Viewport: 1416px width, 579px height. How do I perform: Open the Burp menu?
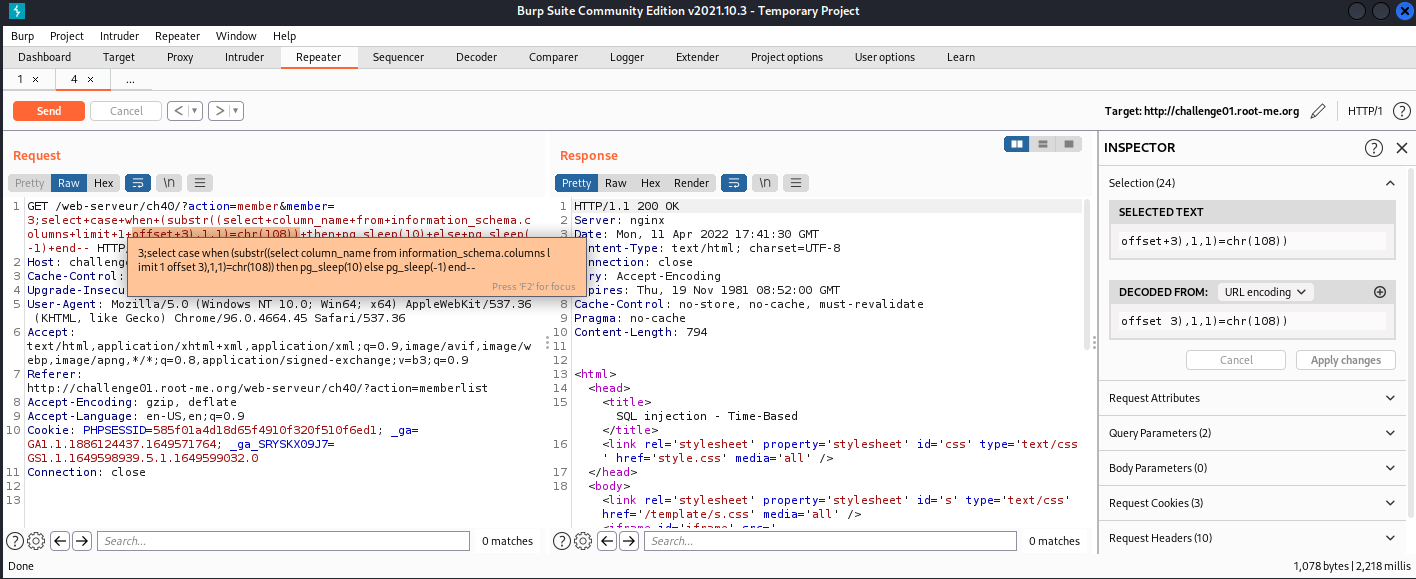click(x=22, y=36)
